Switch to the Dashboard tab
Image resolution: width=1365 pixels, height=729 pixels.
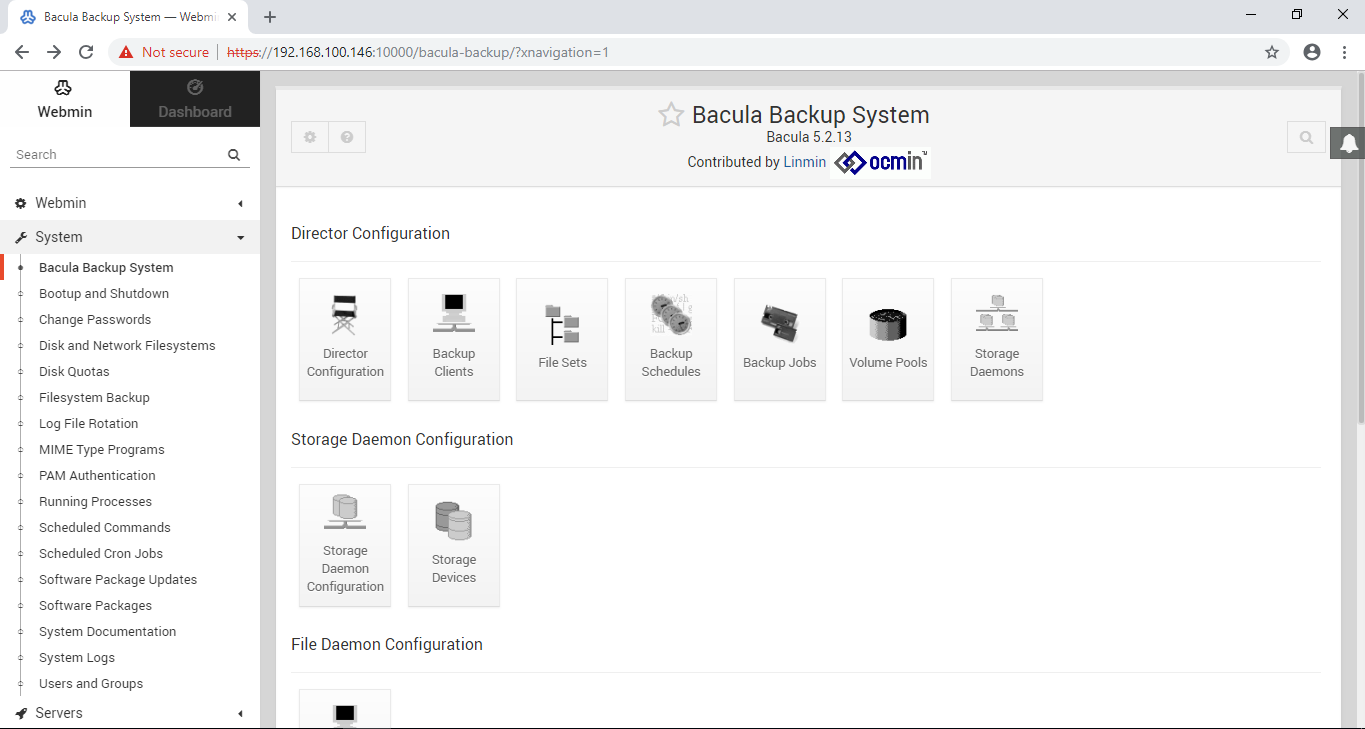(x=194, y=99)
